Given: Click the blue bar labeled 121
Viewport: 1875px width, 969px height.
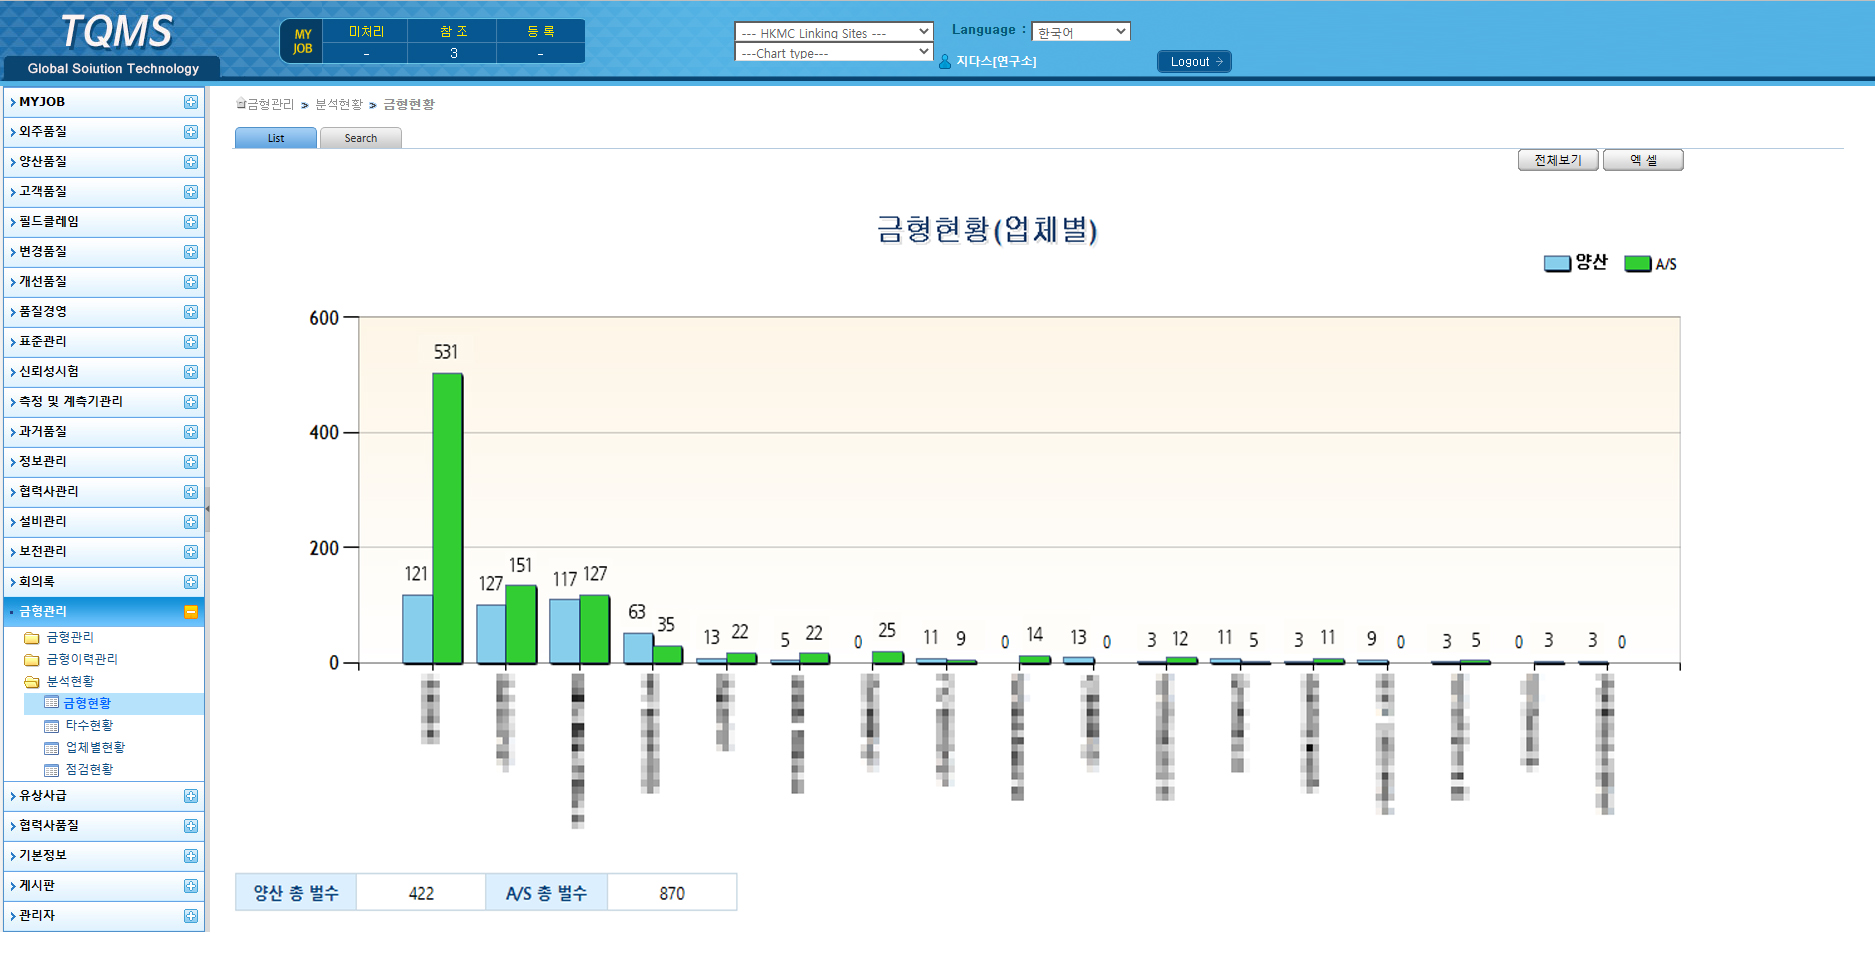Looking at the screenshot, I should 418,629.
